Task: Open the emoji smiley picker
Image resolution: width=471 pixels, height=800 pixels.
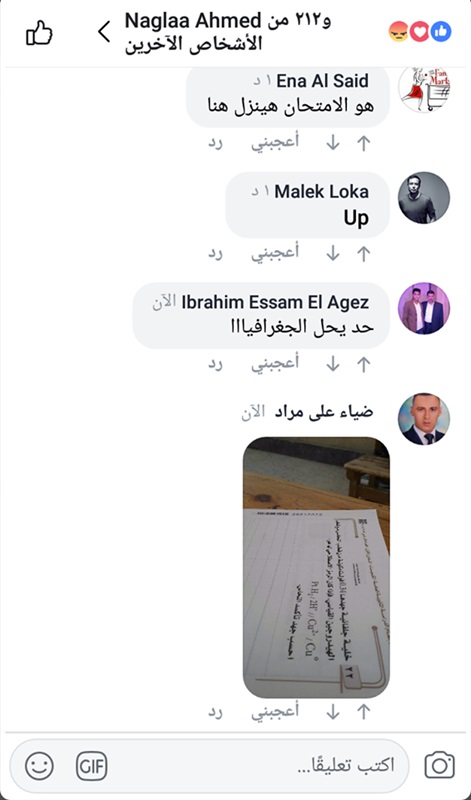Action: 39,766
